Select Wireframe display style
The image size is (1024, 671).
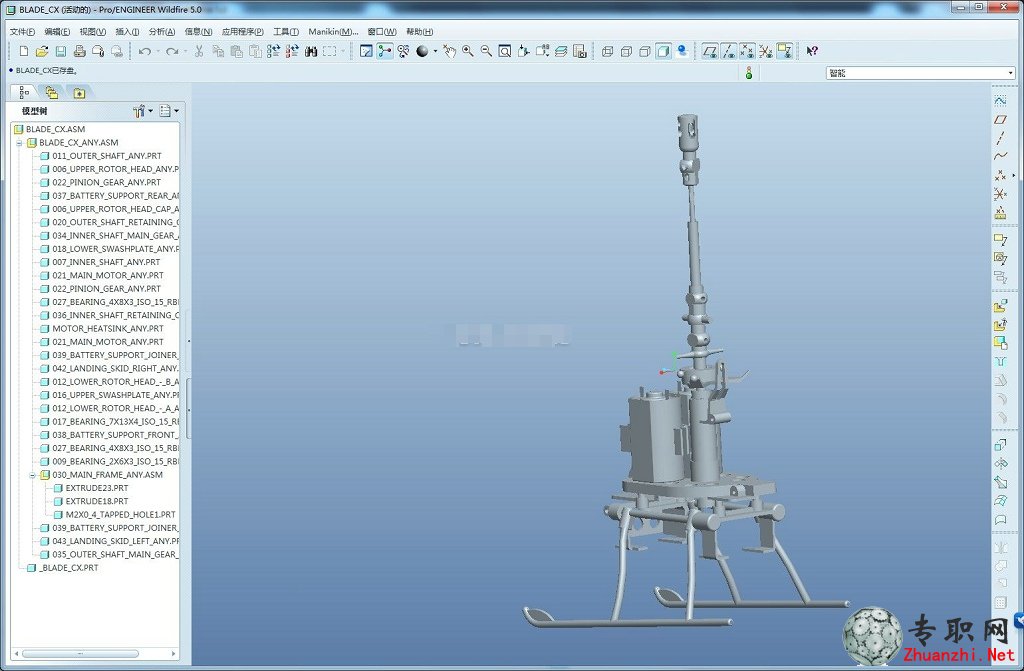[x=607, y=51]
